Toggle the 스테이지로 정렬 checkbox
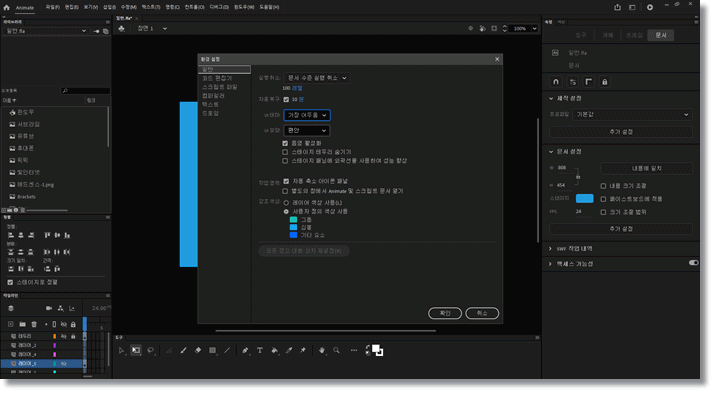712x406 pixels. tap(10, 282)
